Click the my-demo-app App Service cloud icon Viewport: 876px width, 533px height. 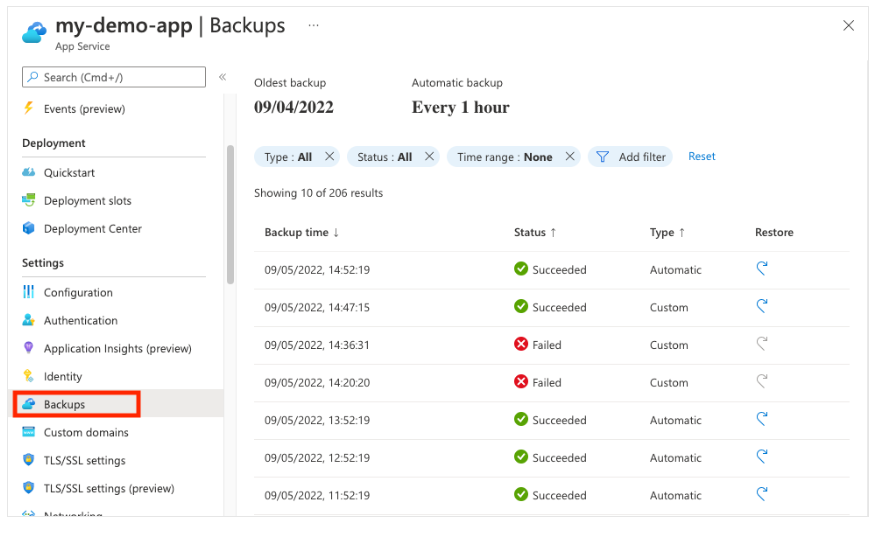tap(34, 32)
